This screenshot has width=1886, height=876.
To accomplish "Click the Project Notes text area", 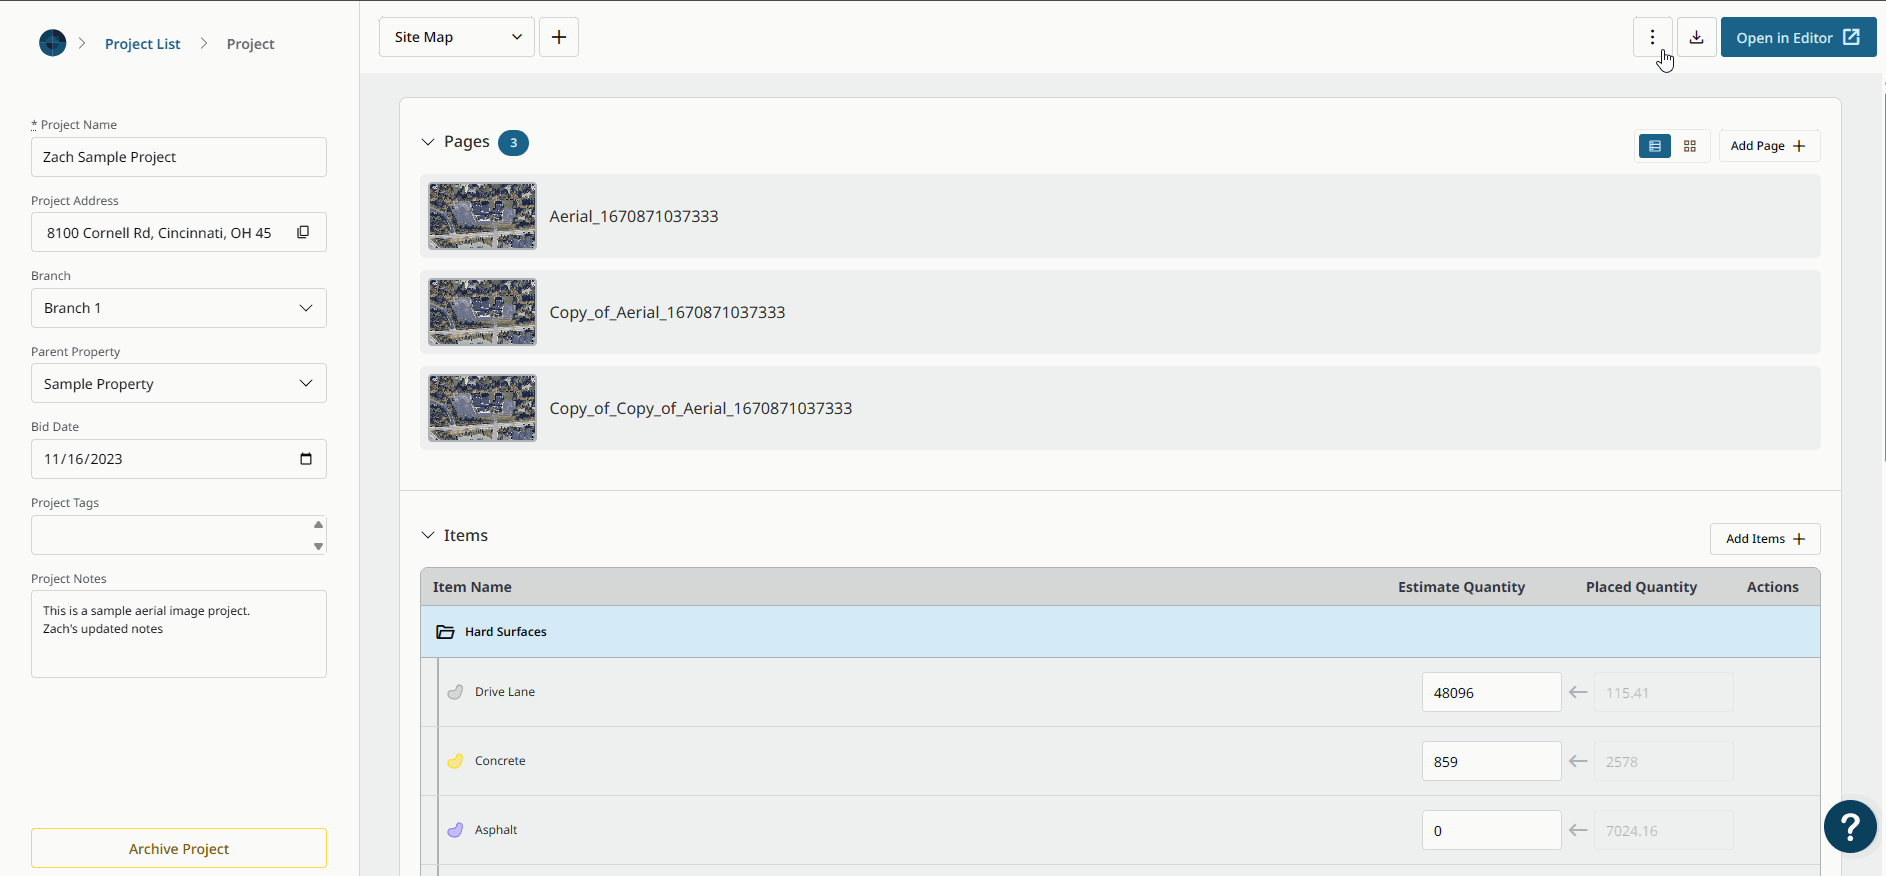I will point(179,634).
